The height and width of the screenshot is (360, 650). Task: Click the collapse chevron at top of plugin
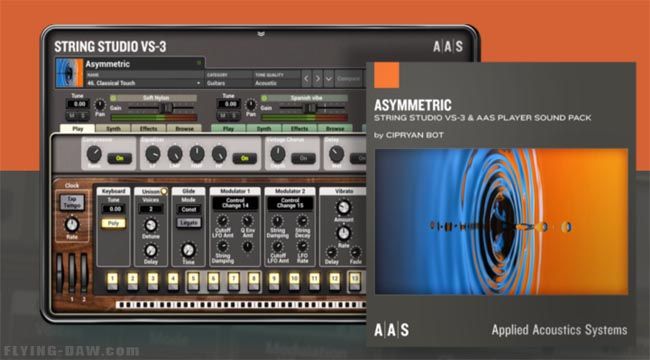pyautogui.click(x=261, y=34)
